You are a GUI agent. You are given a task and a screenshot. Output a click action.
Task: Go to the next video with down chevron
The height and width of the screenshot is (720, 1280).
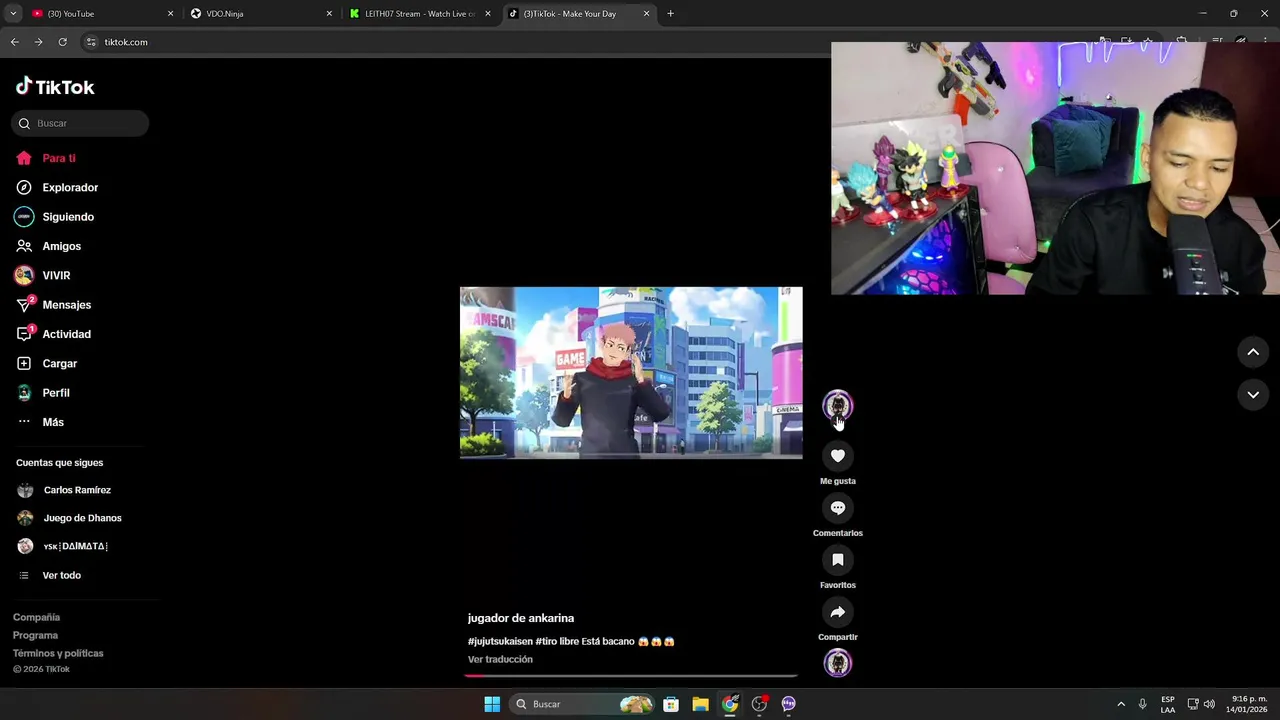[x=1253, y=395]
